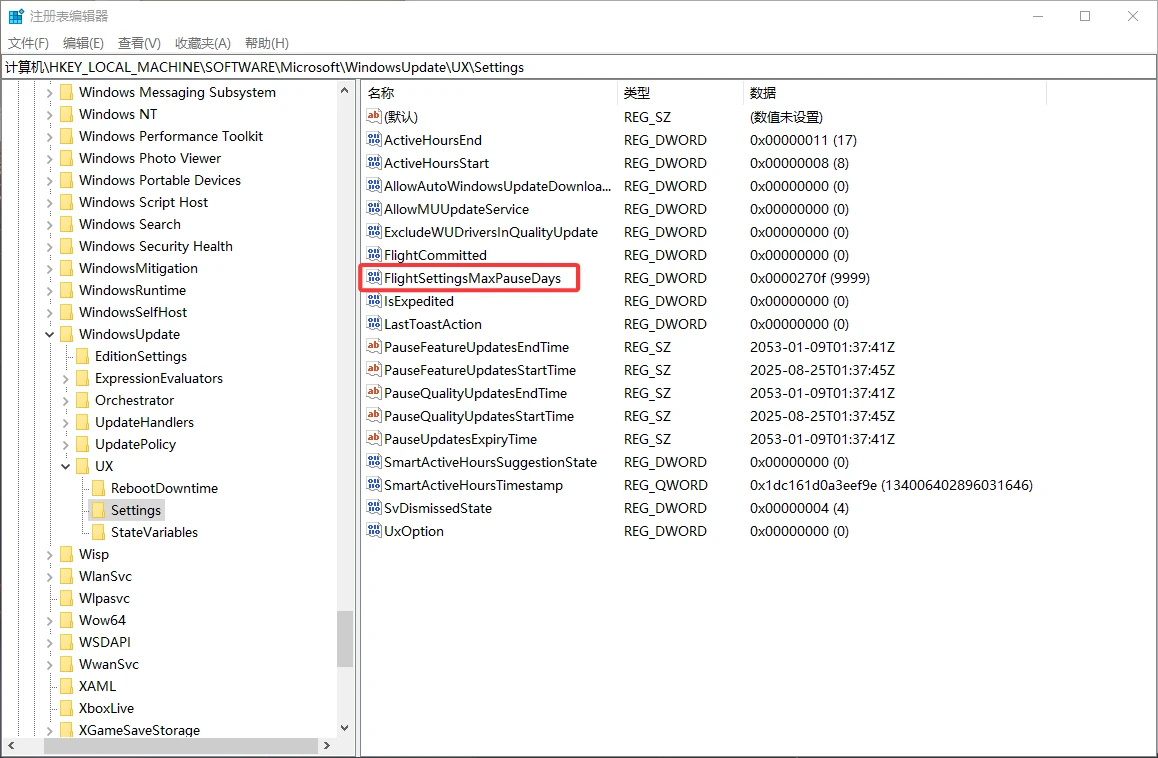Screen dimensions: 1158x758
Task: Expand the Wisp tree node
Action: click(x=49, y=554)
